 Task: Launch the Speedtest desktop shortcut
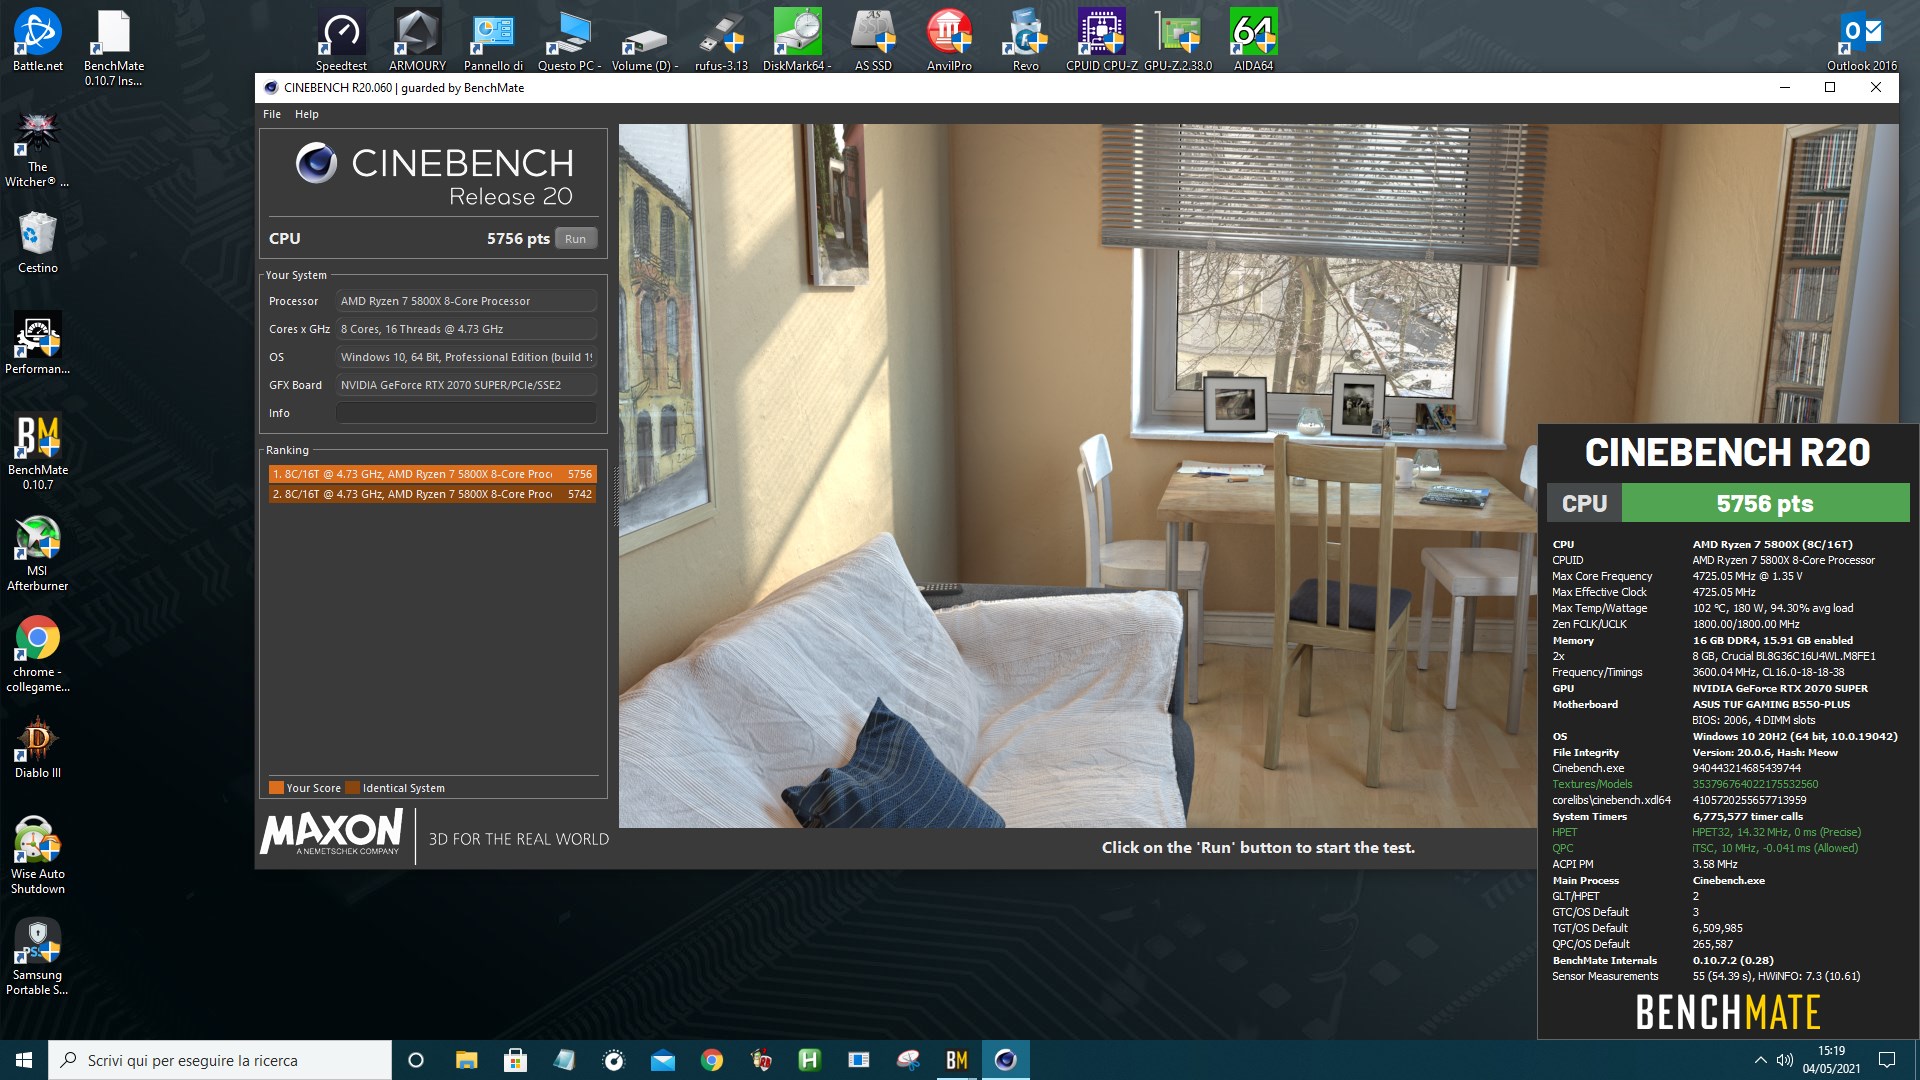click(341, 40)
